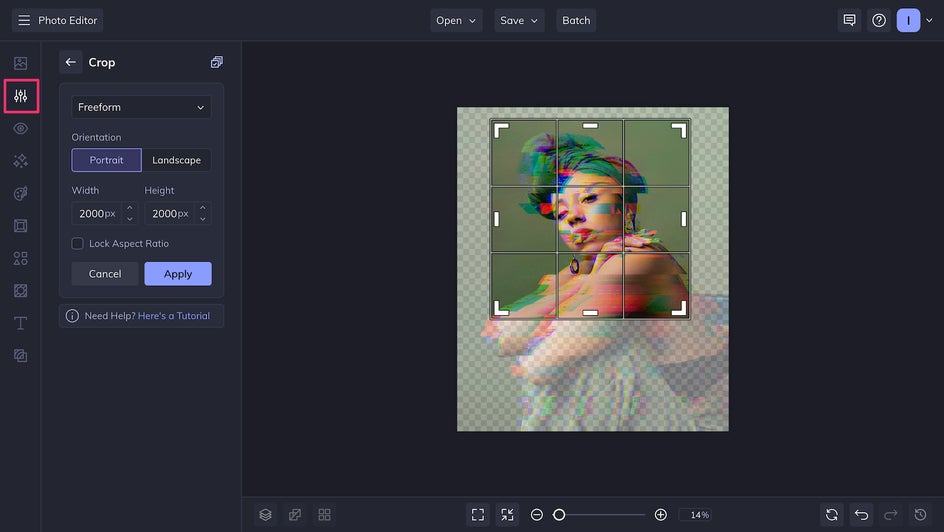Open the Graphics shapes sidebar icon

[20, 258]
